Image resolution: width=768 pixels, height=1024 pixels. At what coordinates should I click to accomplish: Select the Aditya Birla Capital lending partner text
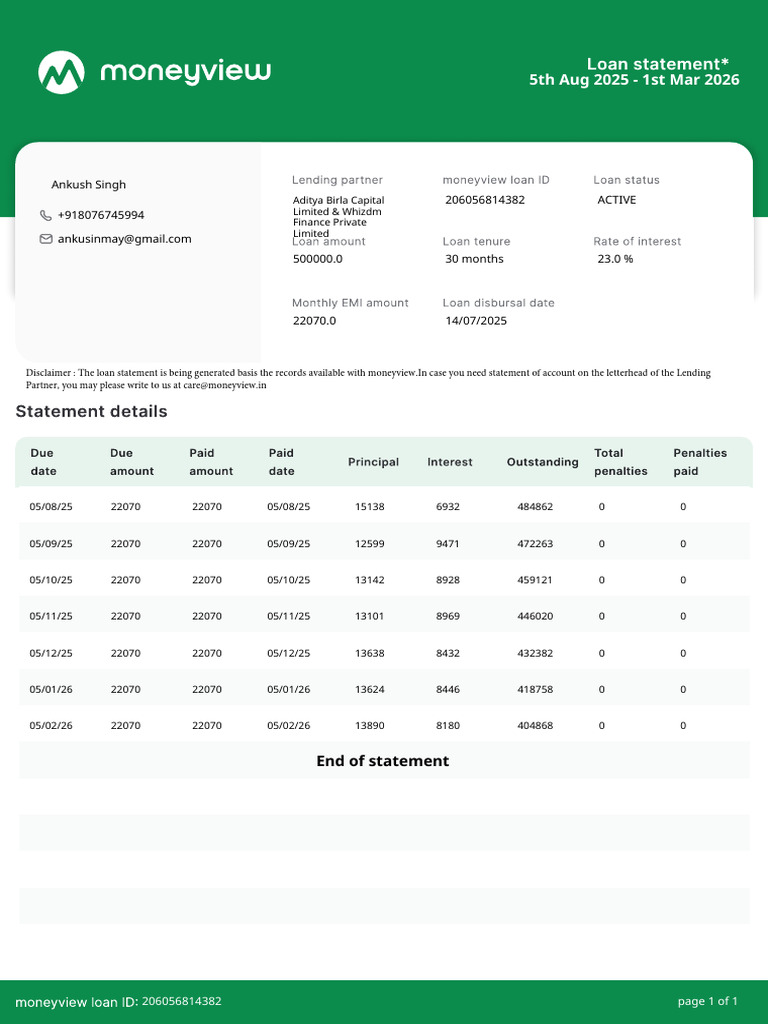click(338, 216)
